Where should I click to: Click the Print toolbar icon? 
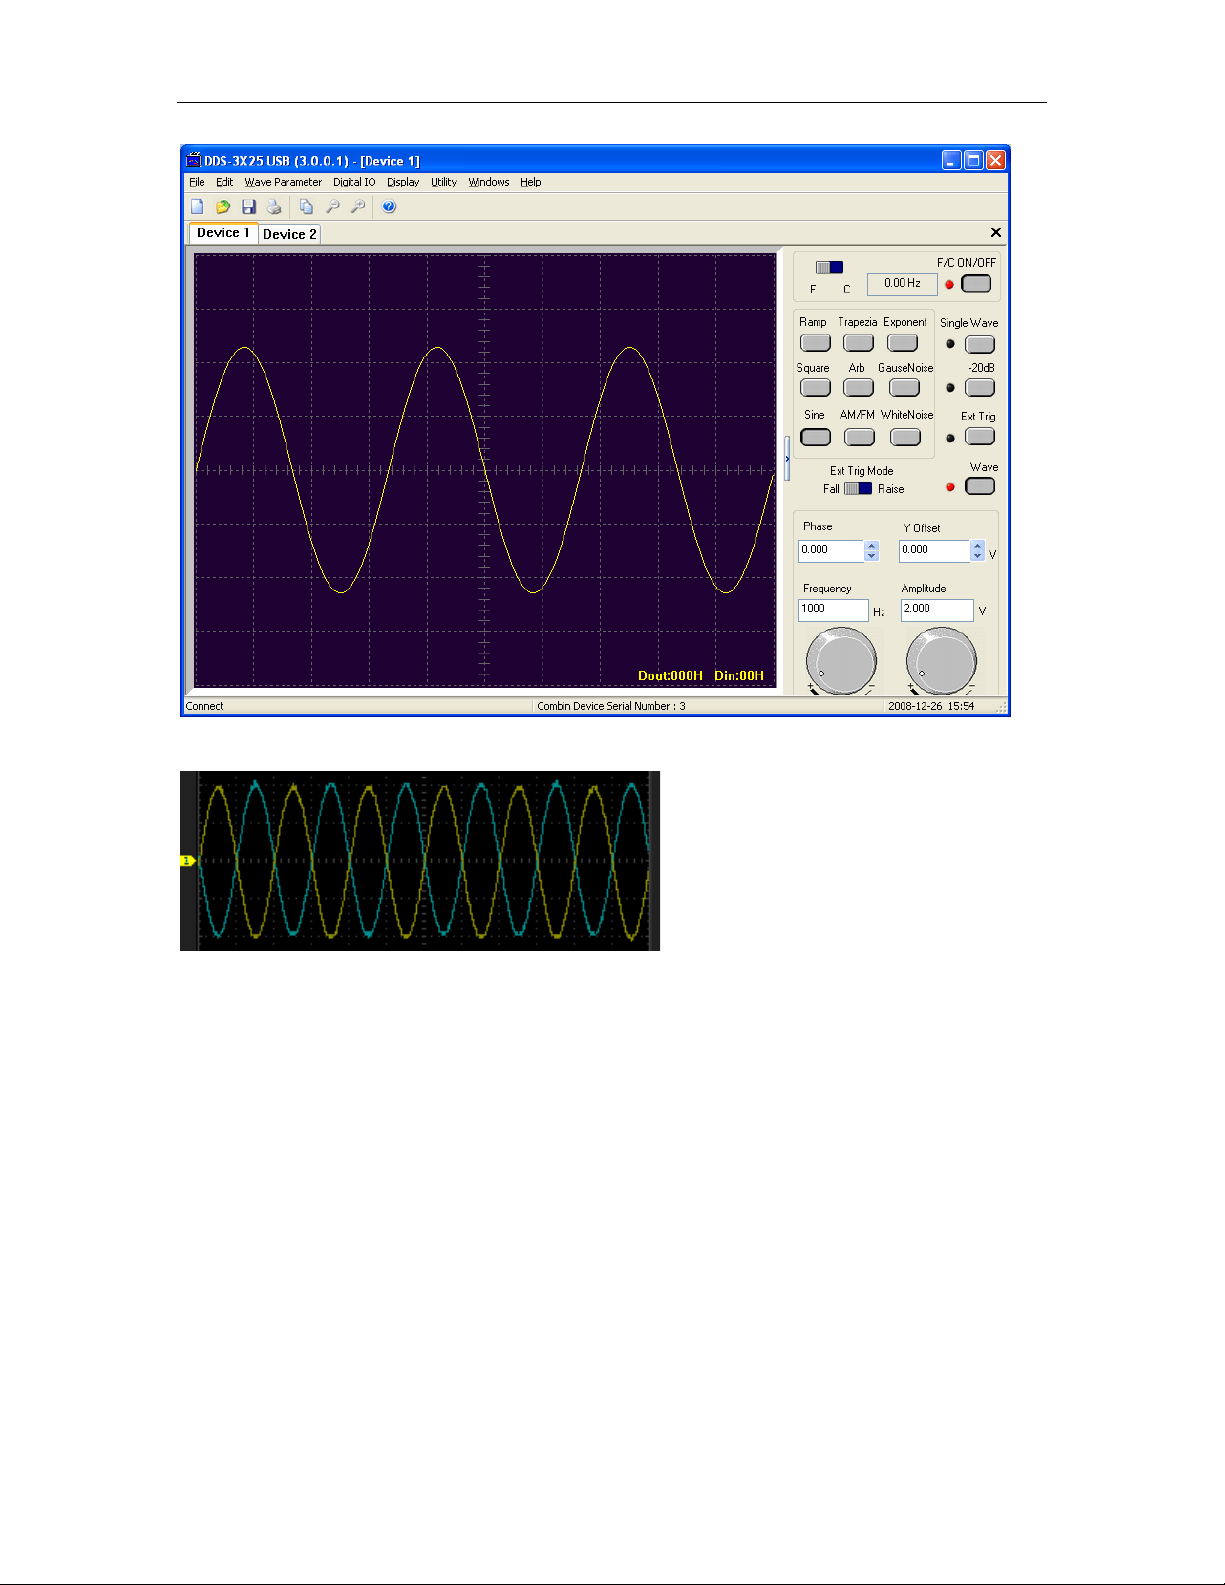(x=274, y=207)
